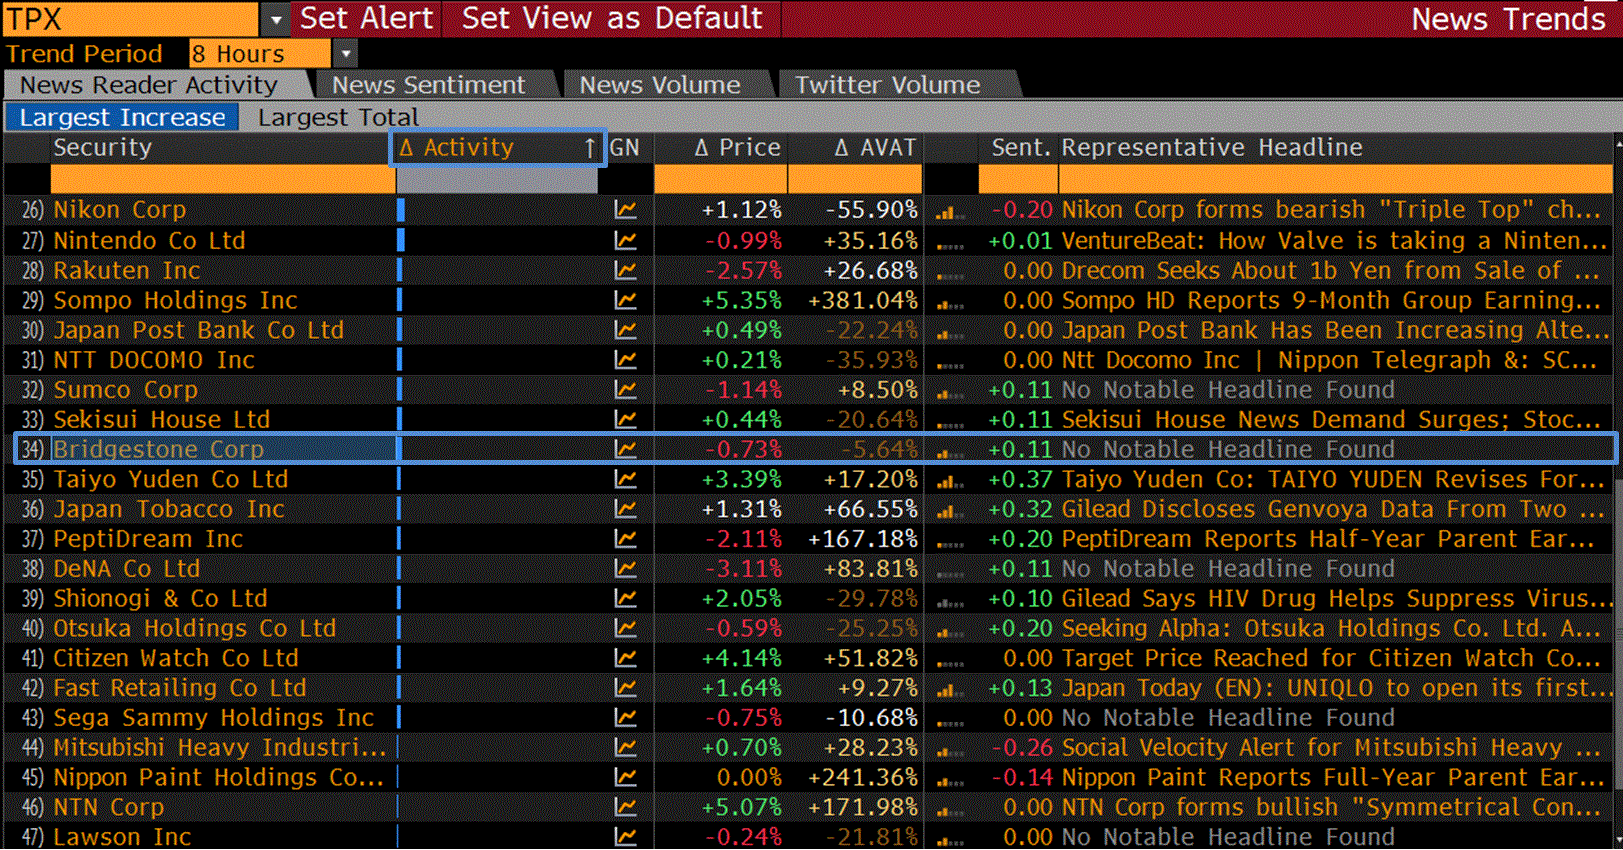This screenshot has width=1623, height=850.
Task: Open the chart icon for Mitsubishi Heavy Industries
Action: (x=625, y=748)
